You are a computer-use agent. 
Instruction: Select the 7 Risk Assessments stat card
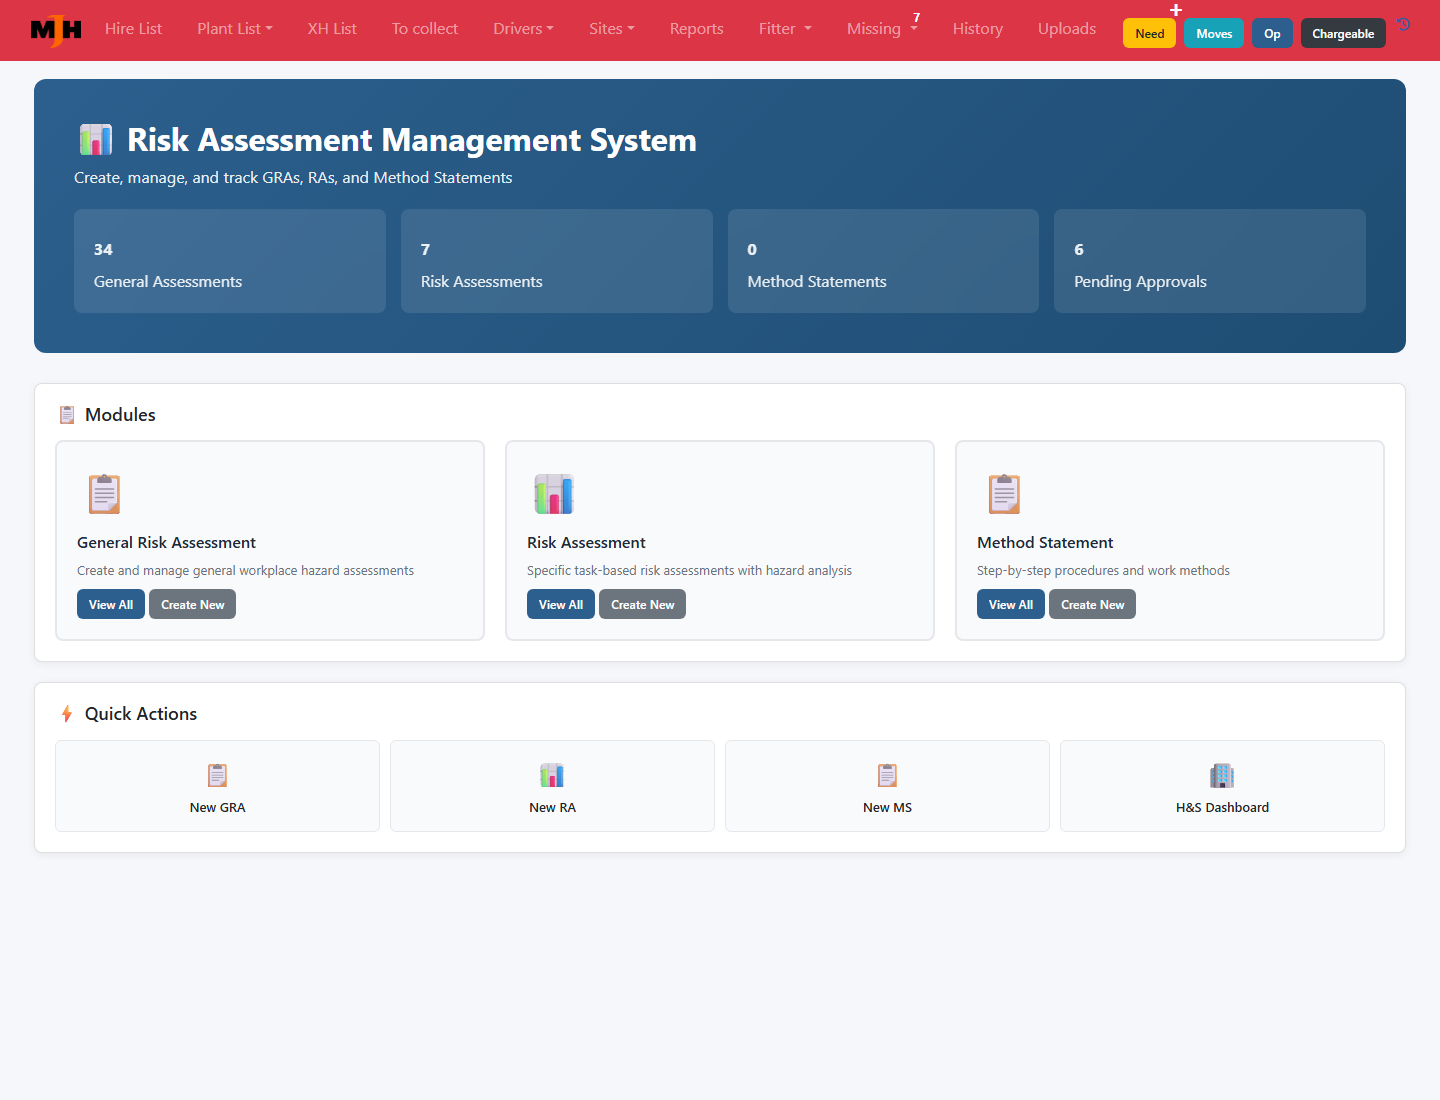tap(557, 261)
